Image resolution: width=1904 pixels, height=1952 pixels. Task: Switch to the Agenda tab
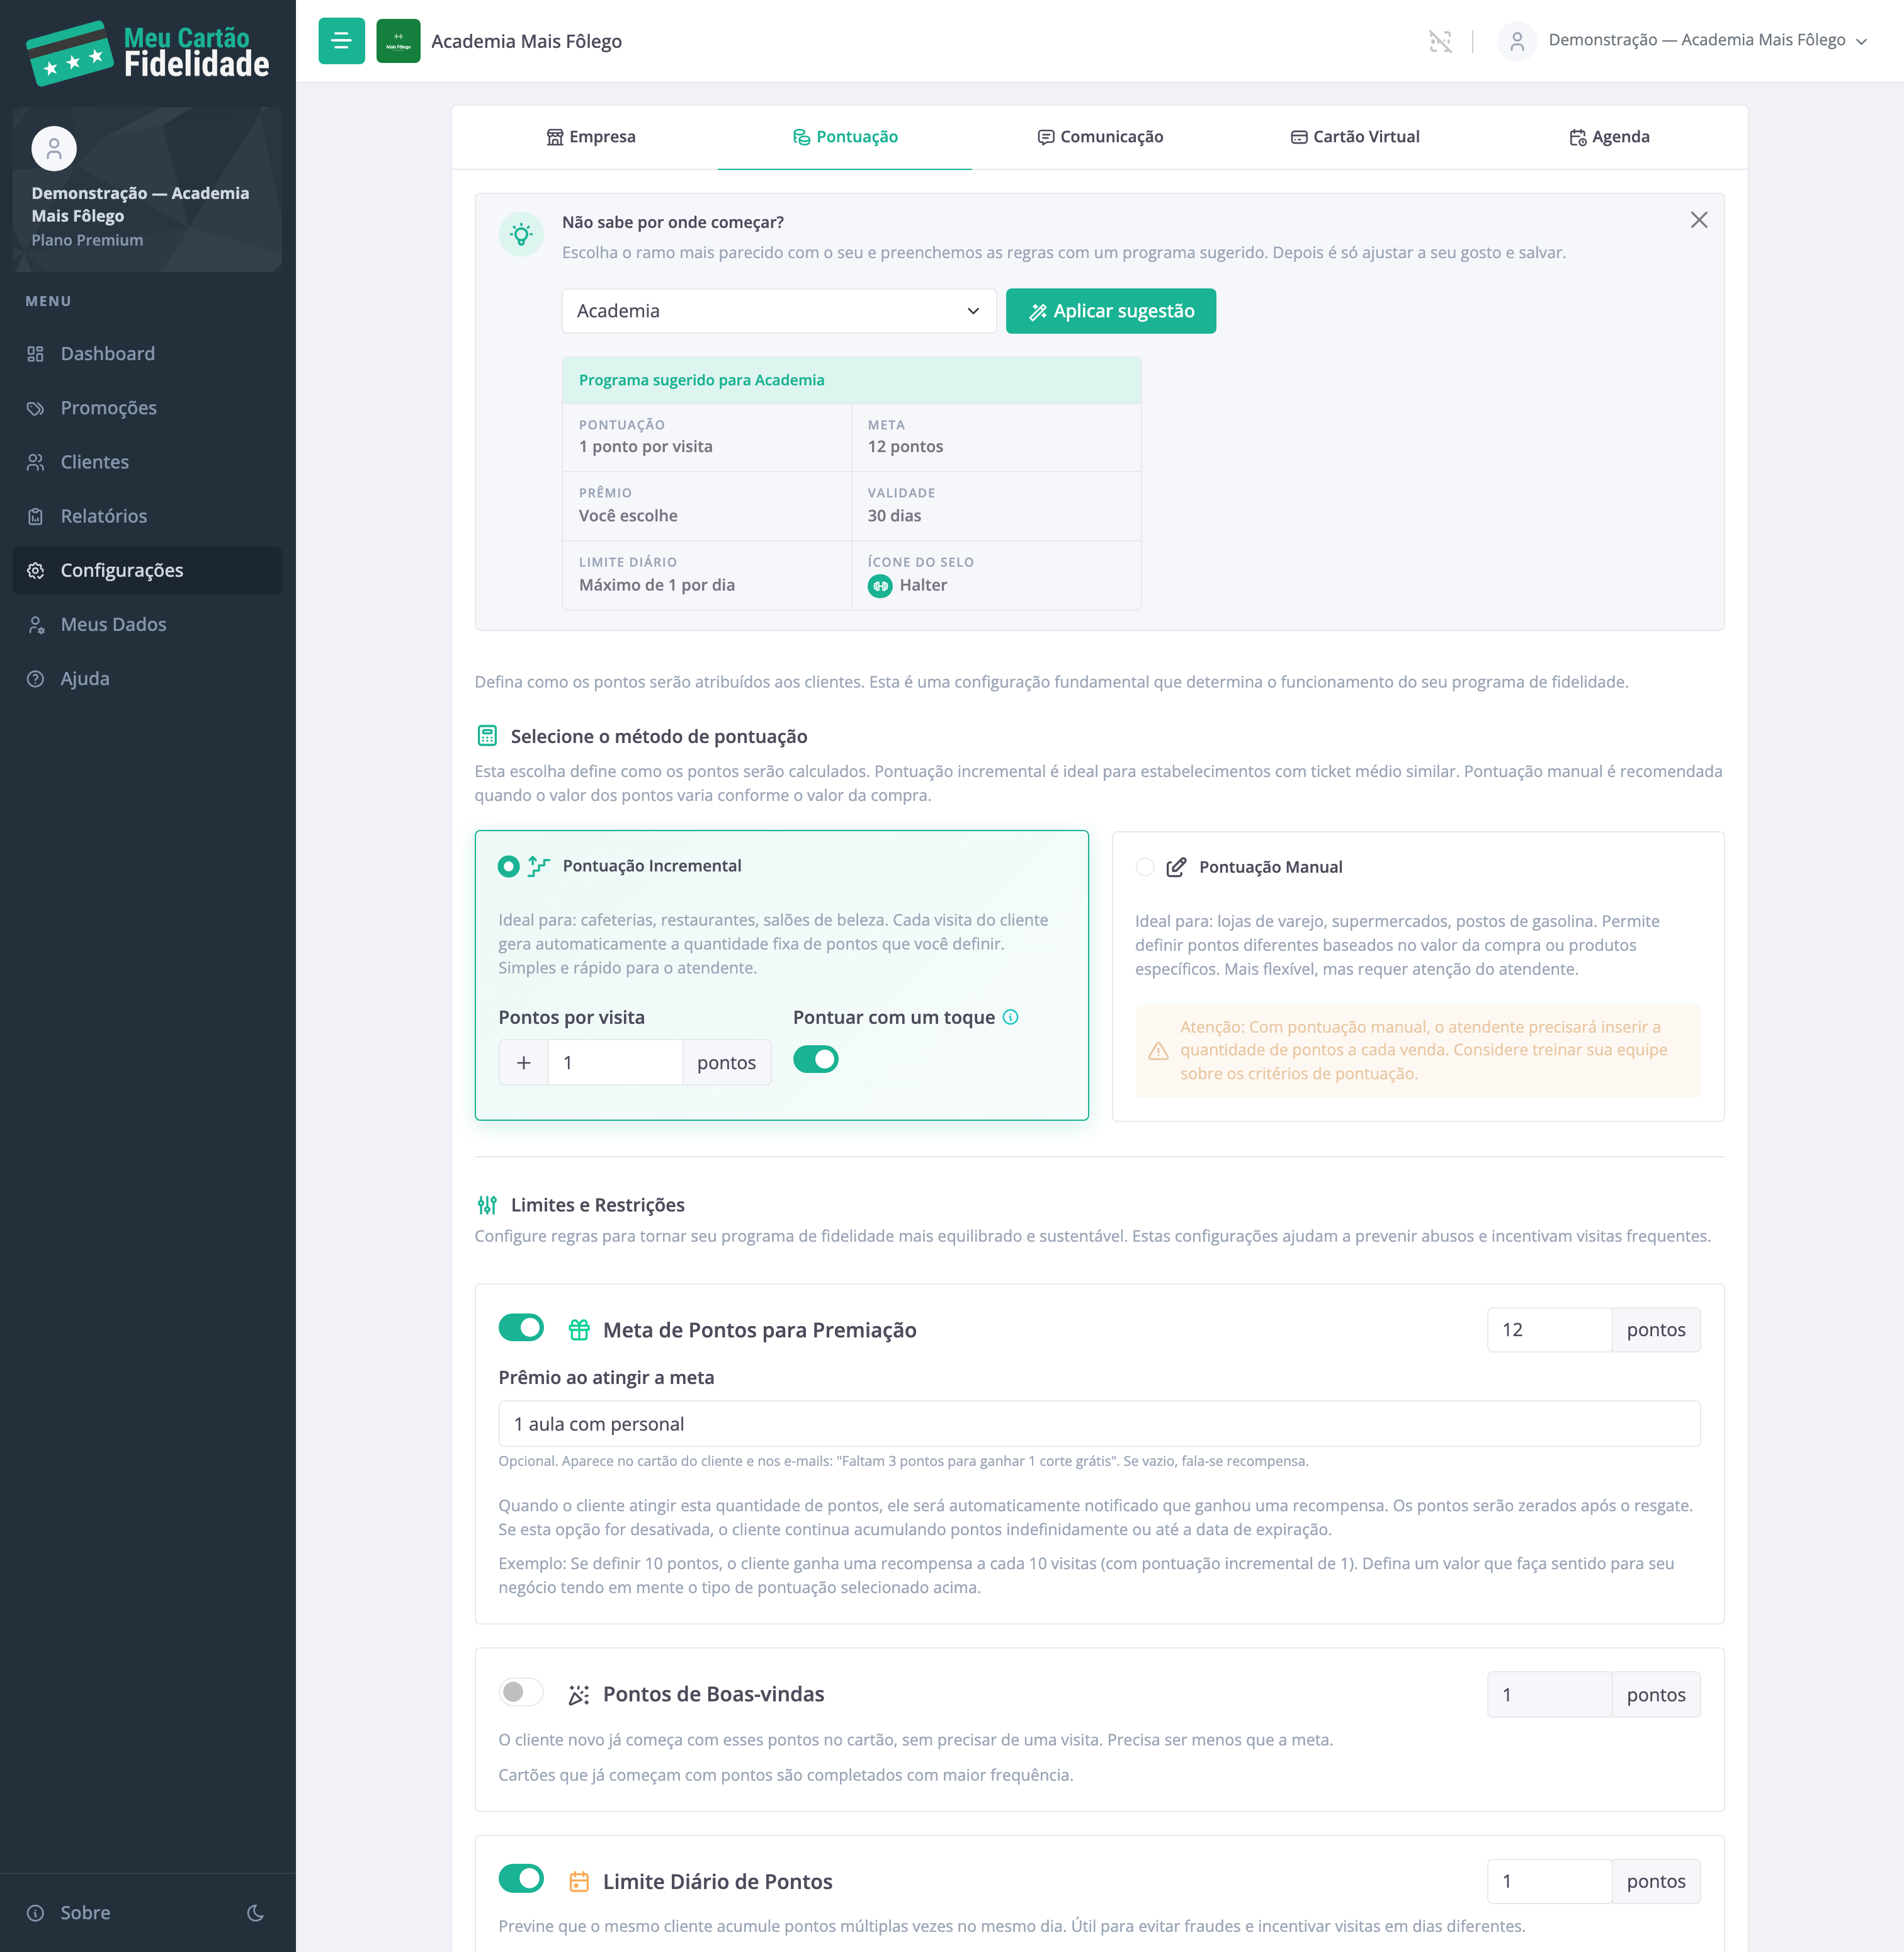coord(1609,137)
